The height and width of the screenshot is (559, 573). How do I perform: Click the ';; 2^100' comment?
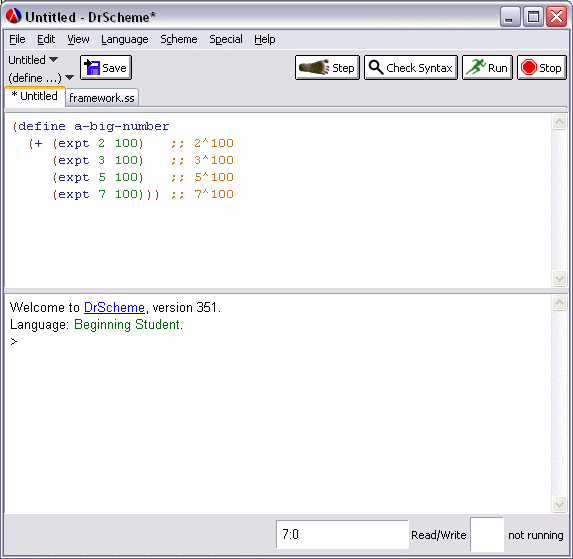pyautogui.click(x=202, y=143)
